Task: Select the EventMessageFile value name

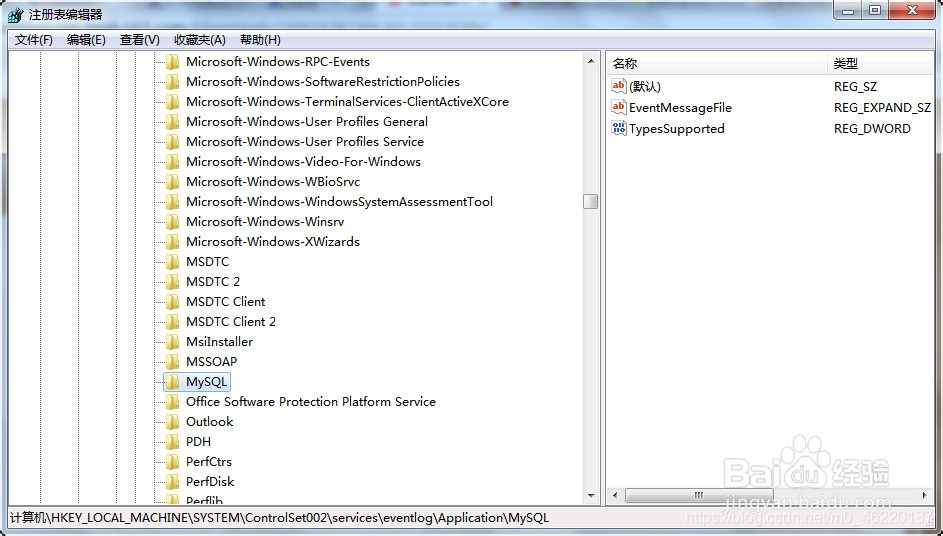Action: 680,108
